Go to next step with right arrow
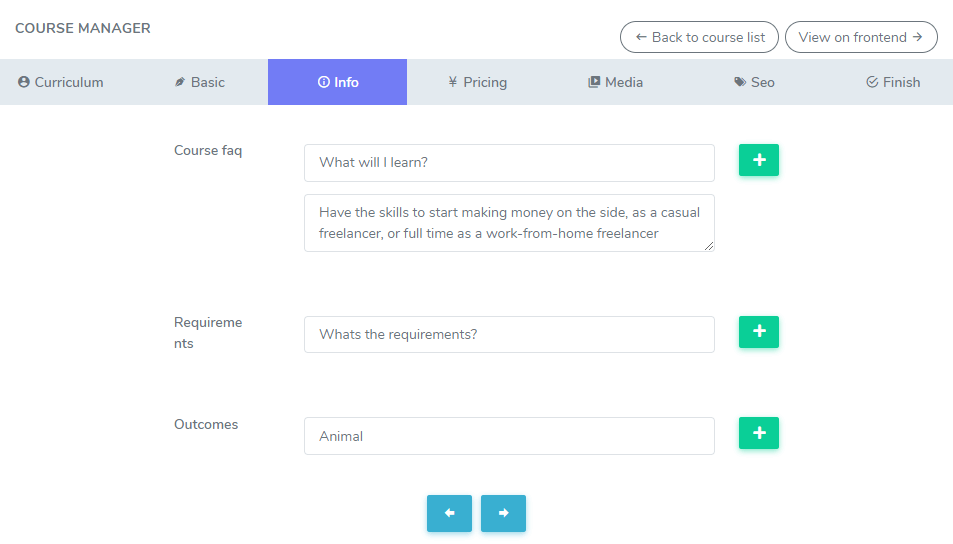 pos(503,513)
